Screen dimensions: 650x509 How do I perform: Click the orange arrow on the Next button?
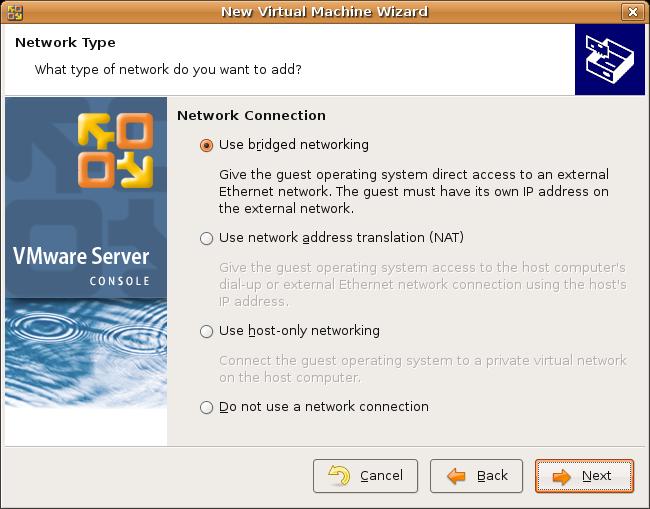pyautogui.click(x=561, y=476)
